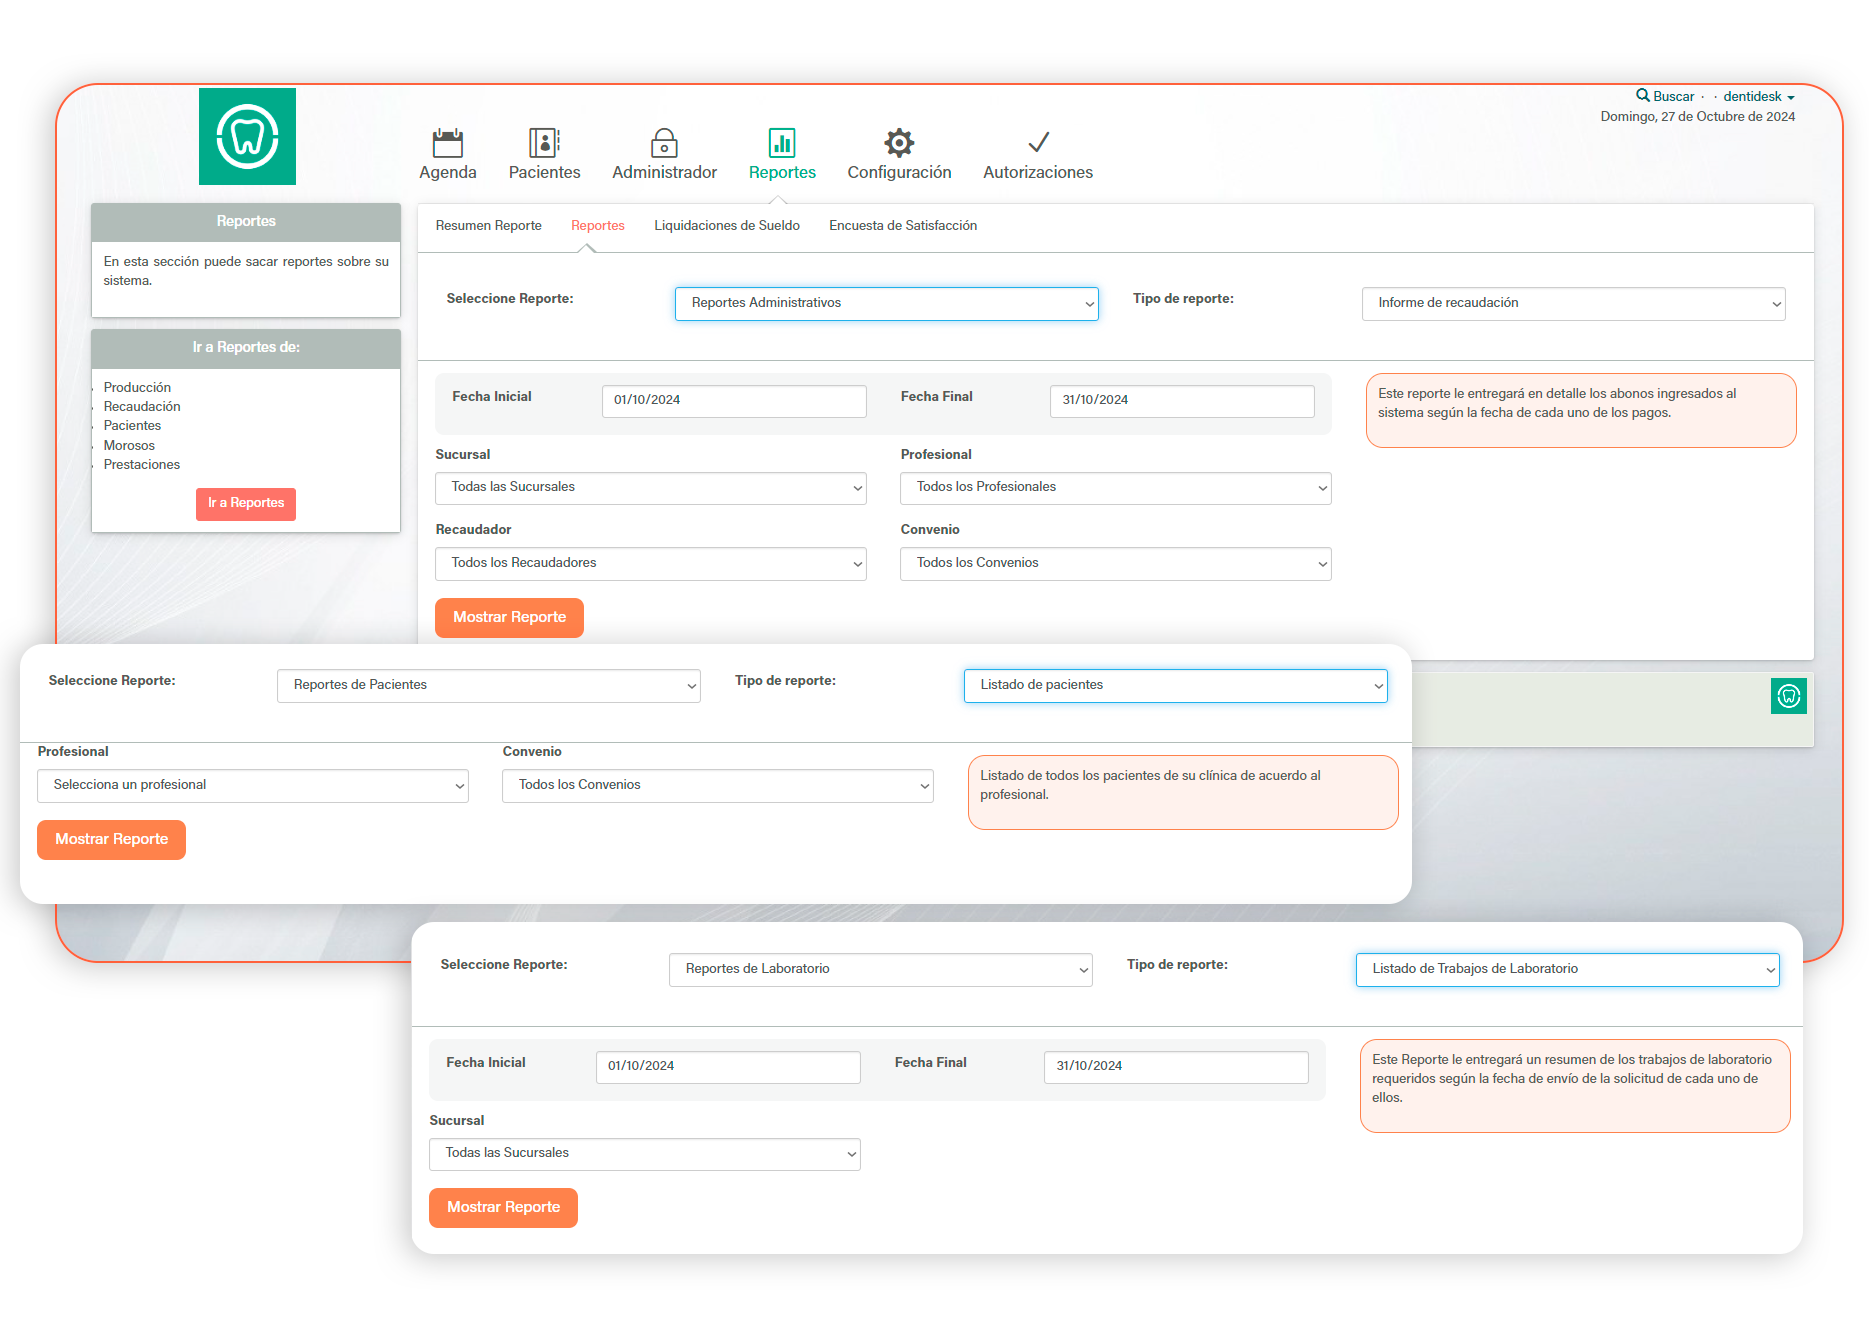The height and width of the screenshot is (1332, 1869).
Task: Open the Configuración gear icon
Action: [x=899, y=143]
